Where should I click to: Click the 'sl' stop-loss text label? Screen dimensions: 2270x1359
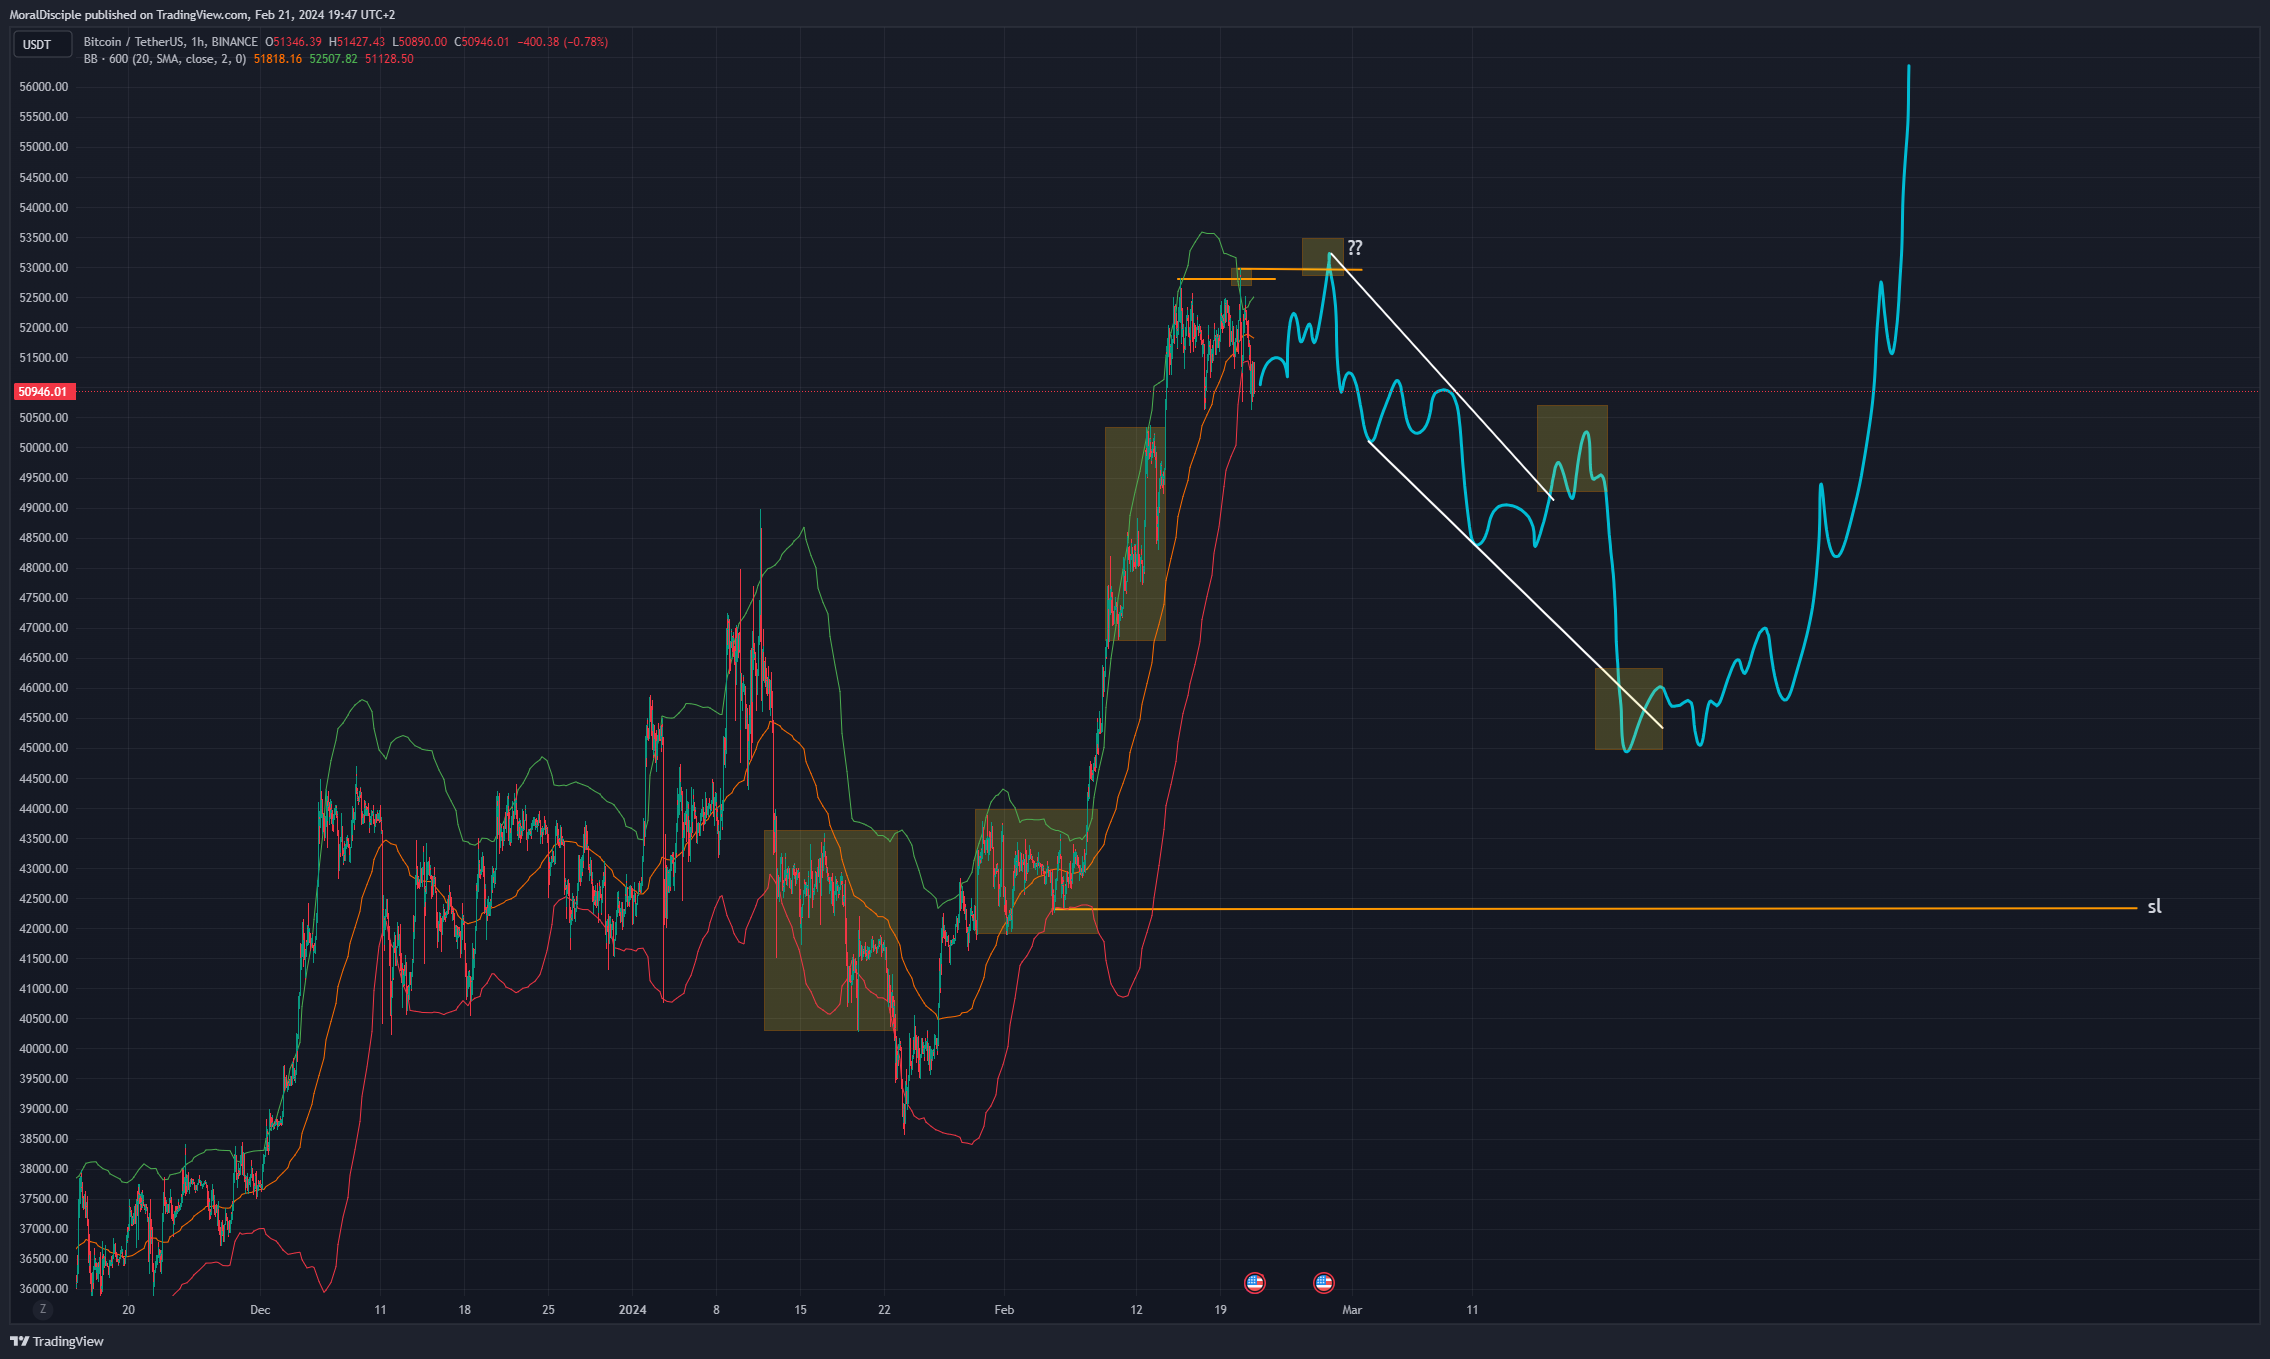2154,907
